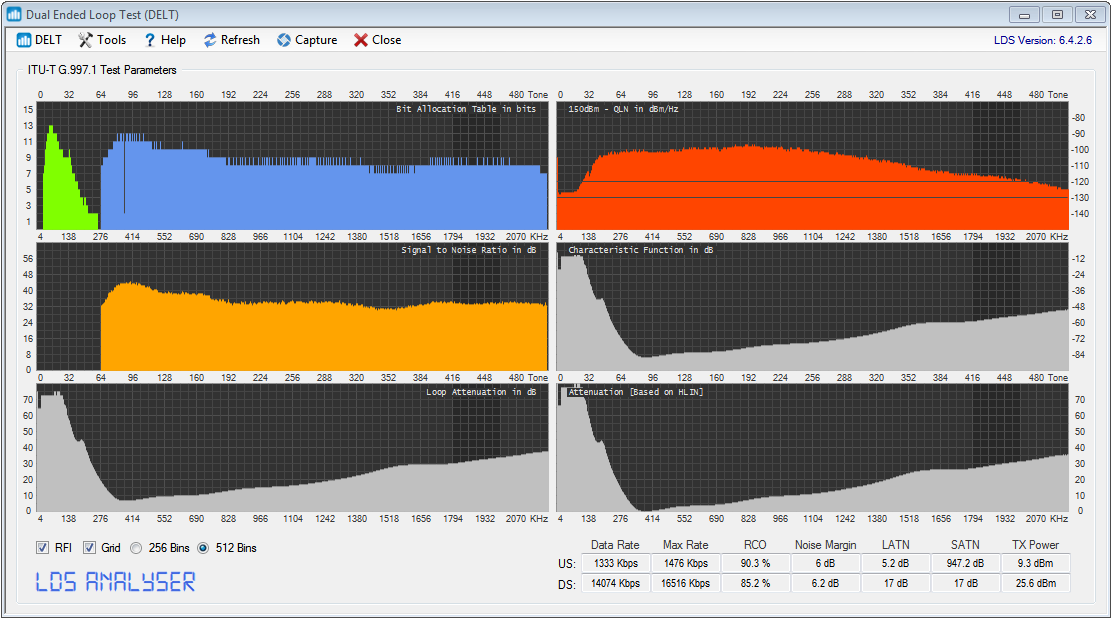Click the upstream Data Rate 1333 Kbps field
Viewport: 1112px width, 620px height.
pyautogui.click(x=615, y=564)
